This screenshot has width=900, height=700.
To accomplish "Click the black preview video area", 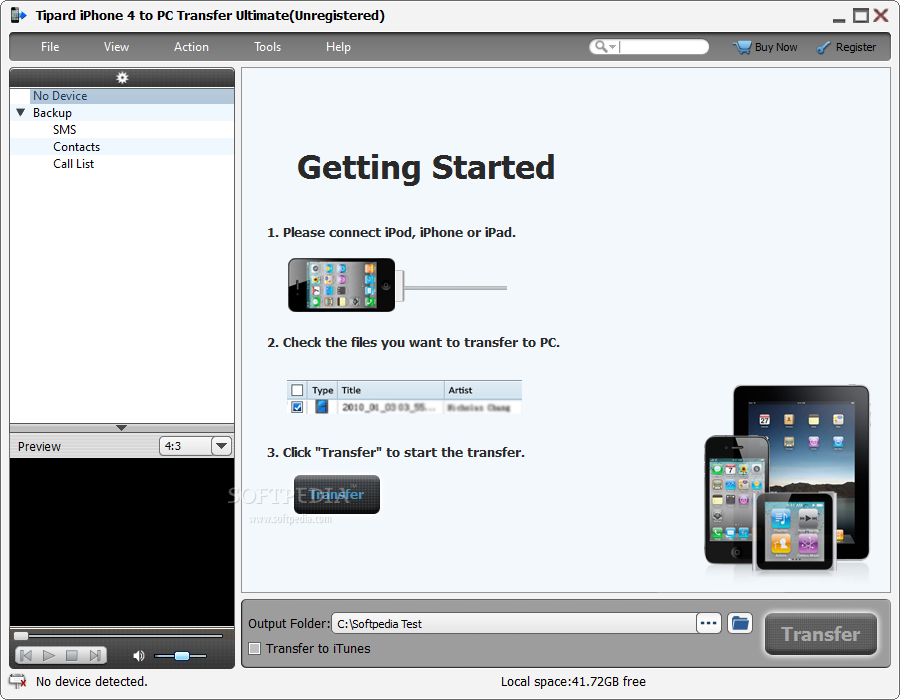I will (x=122, y=542).
